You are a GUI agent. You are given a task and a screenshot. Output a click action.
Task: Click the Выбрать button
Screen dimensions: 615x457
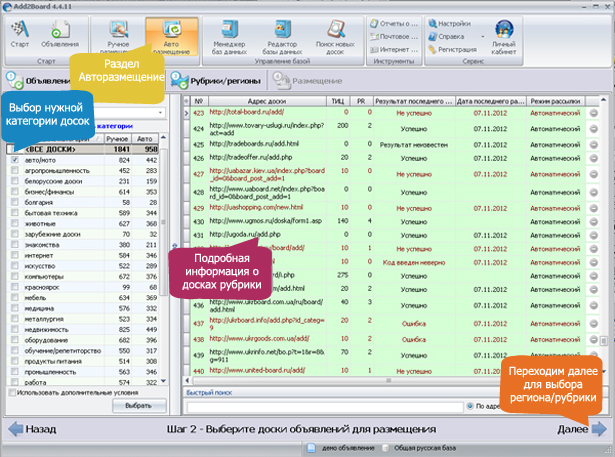(138, 406)
